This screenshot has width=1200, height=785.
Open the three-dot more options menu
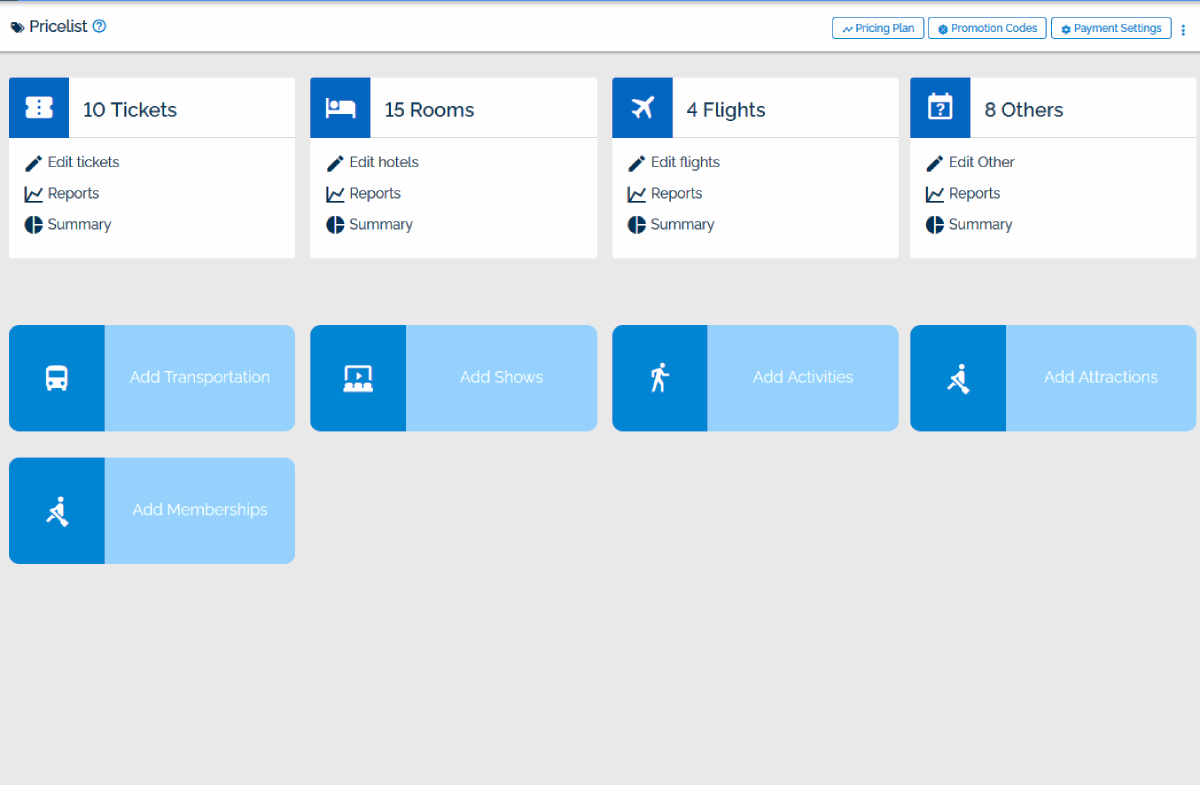pos(1183,30)
